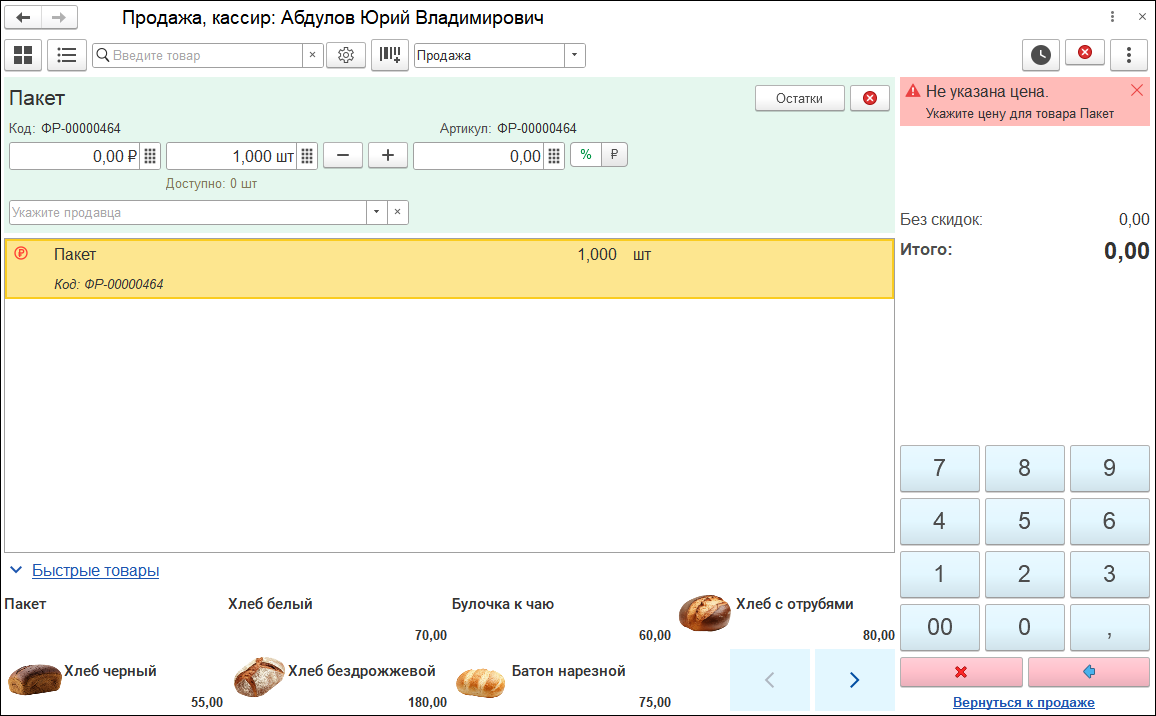Tap keypad single 0 key

(1024, 628)
